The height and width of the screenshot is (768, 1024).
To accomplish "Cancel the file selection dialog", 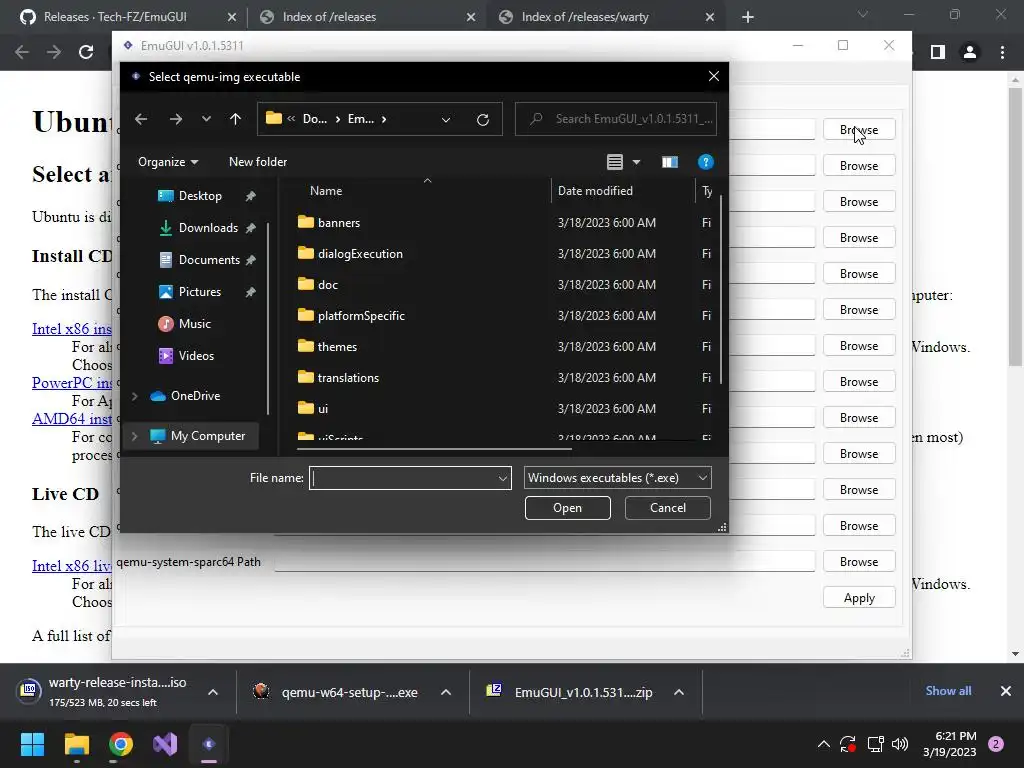I will pyautogui.click(x=667, y=508).
